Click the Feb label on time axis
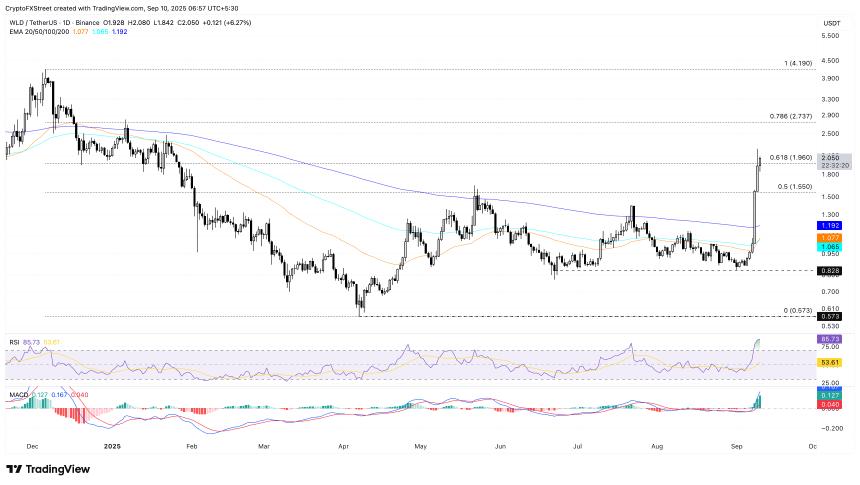860x485 pixels. pos(191,447)
